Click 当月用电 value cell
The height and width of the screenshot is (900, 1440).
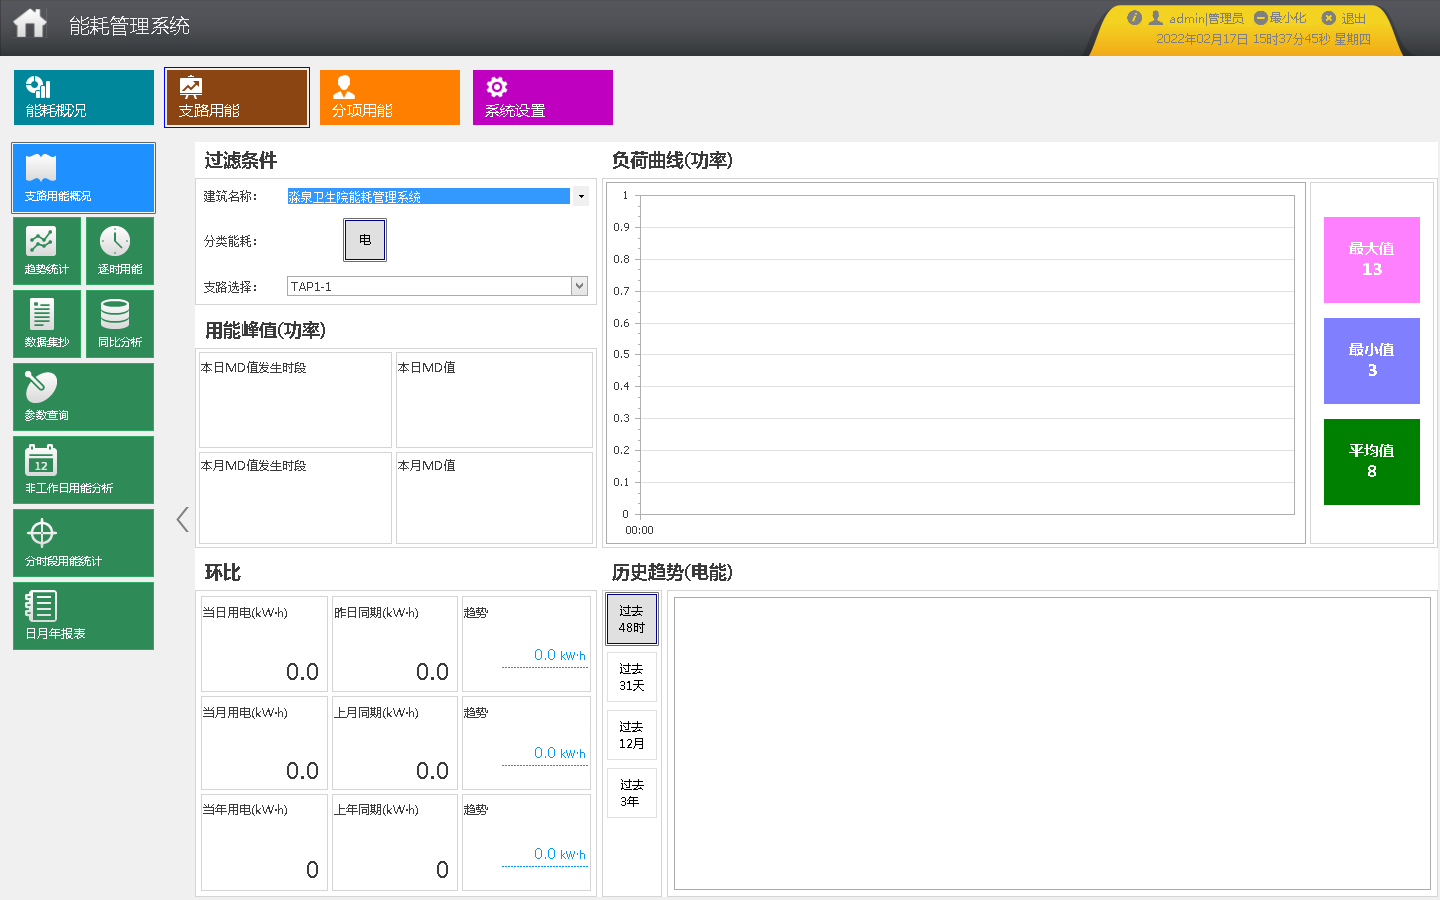coord(265,743)
